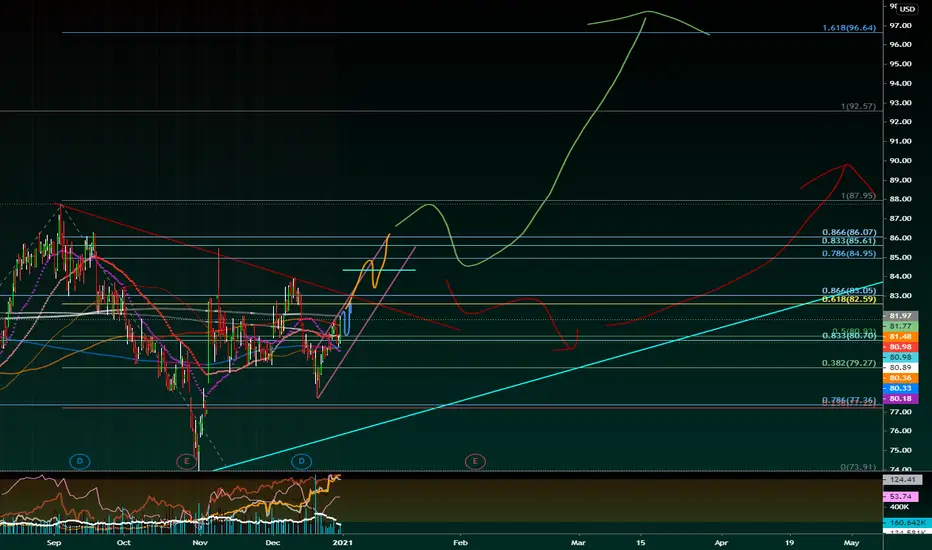The width and height of the screenshot is (932, 550).
Task: Click the 97.00 tick on price axis
Action: click(900, 26)
